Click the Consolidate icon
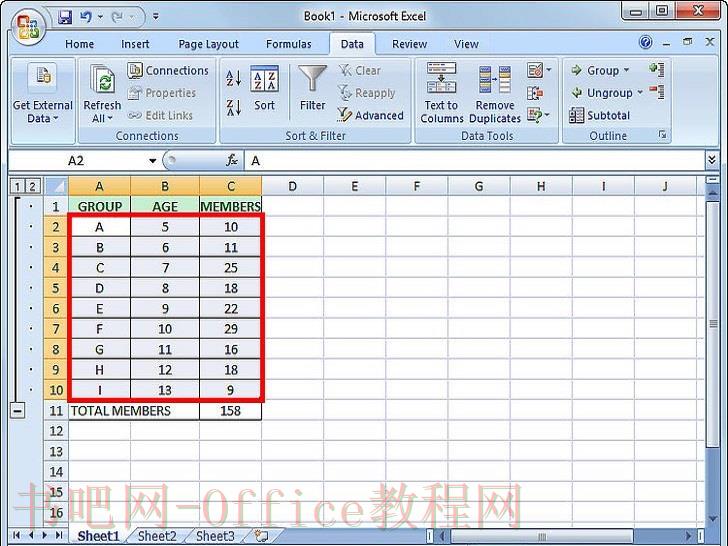Image resolution: width=728 pixels, height=546 pixels. tap(534, 93)
